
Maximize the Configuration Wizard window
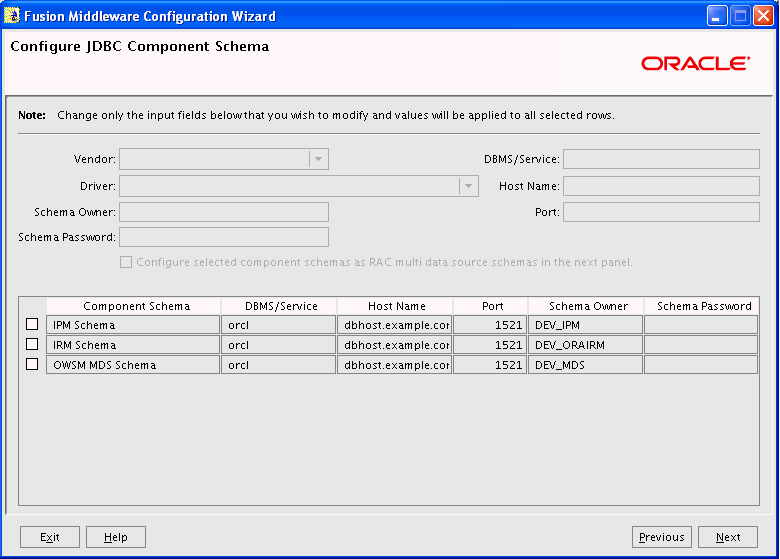coord(740,16)
